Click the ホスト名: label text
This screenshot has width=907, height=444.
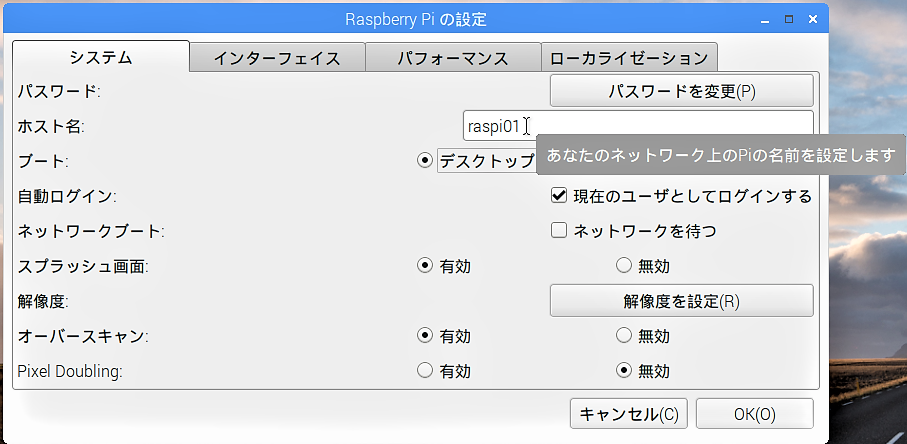(51, 126)
